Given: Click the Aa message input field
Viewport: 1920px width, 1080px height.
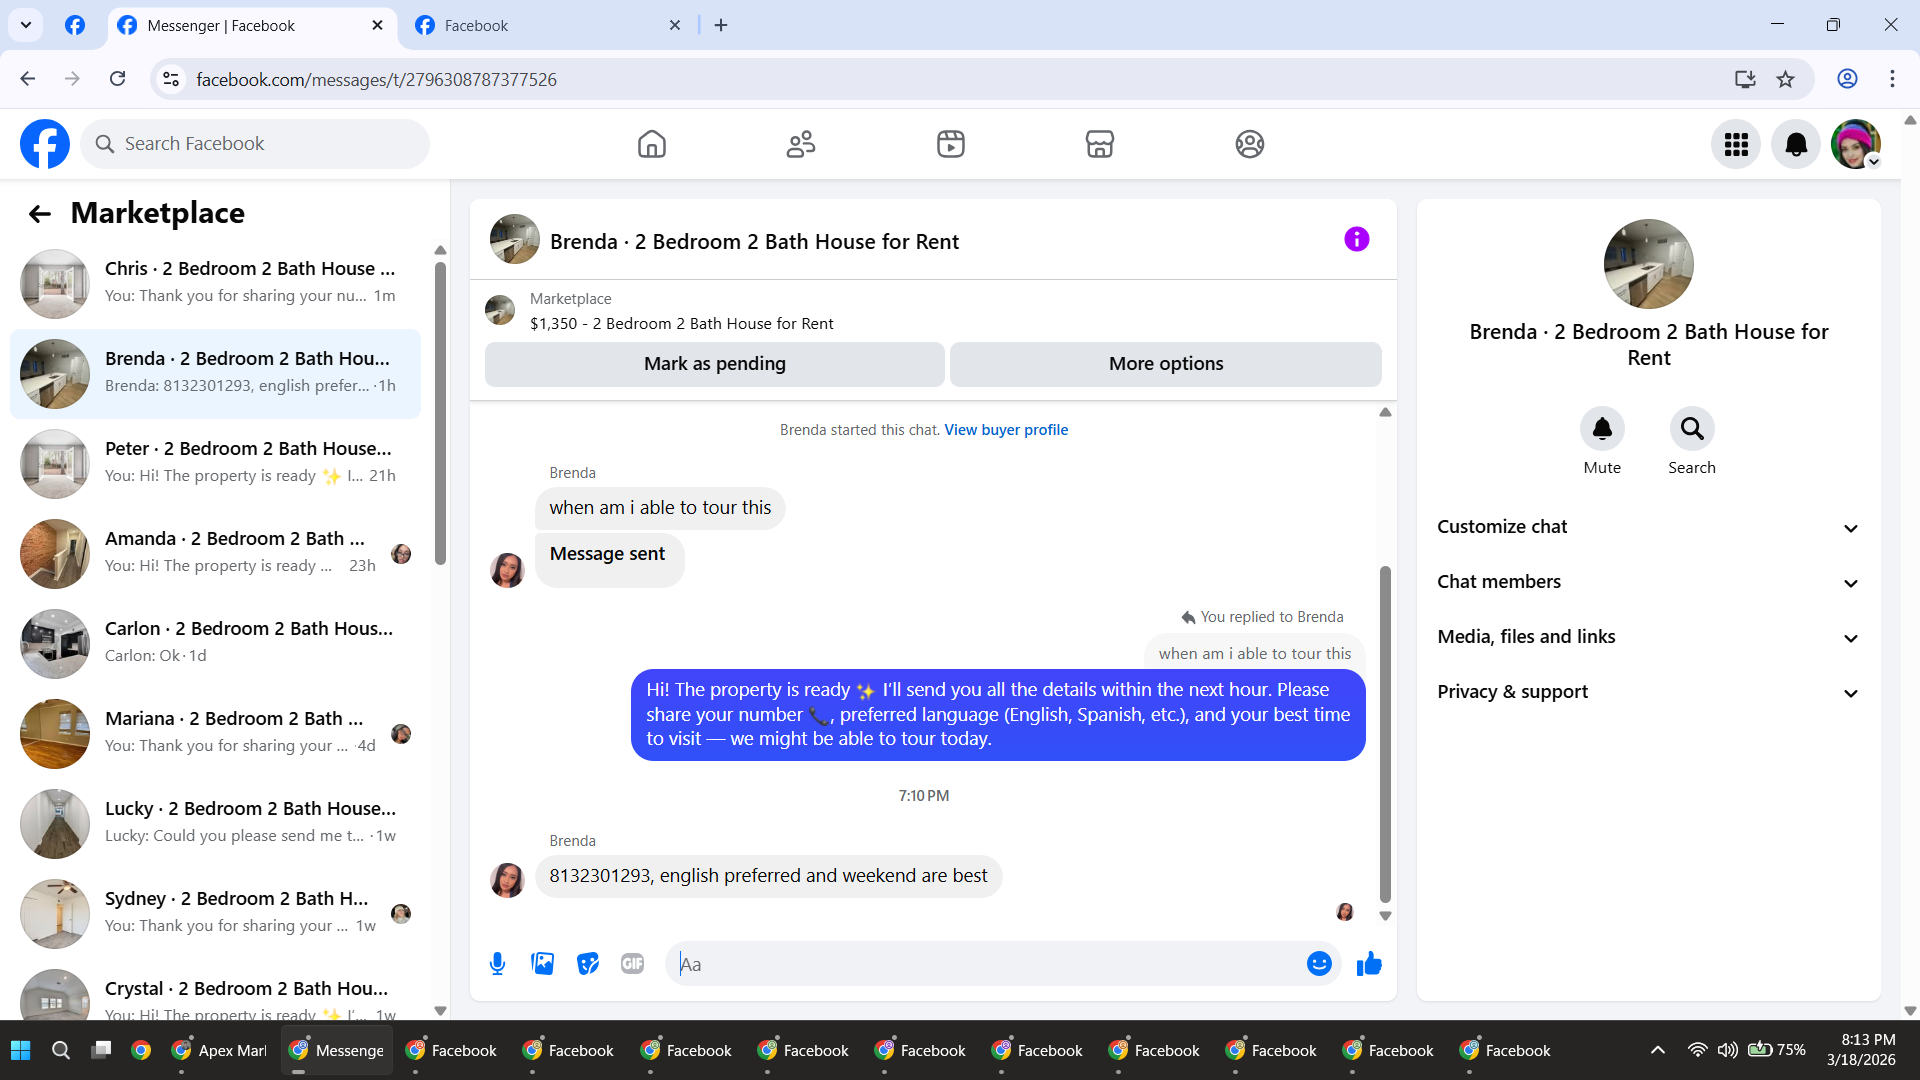Looking at the screenshot, I should click(985, 964).
